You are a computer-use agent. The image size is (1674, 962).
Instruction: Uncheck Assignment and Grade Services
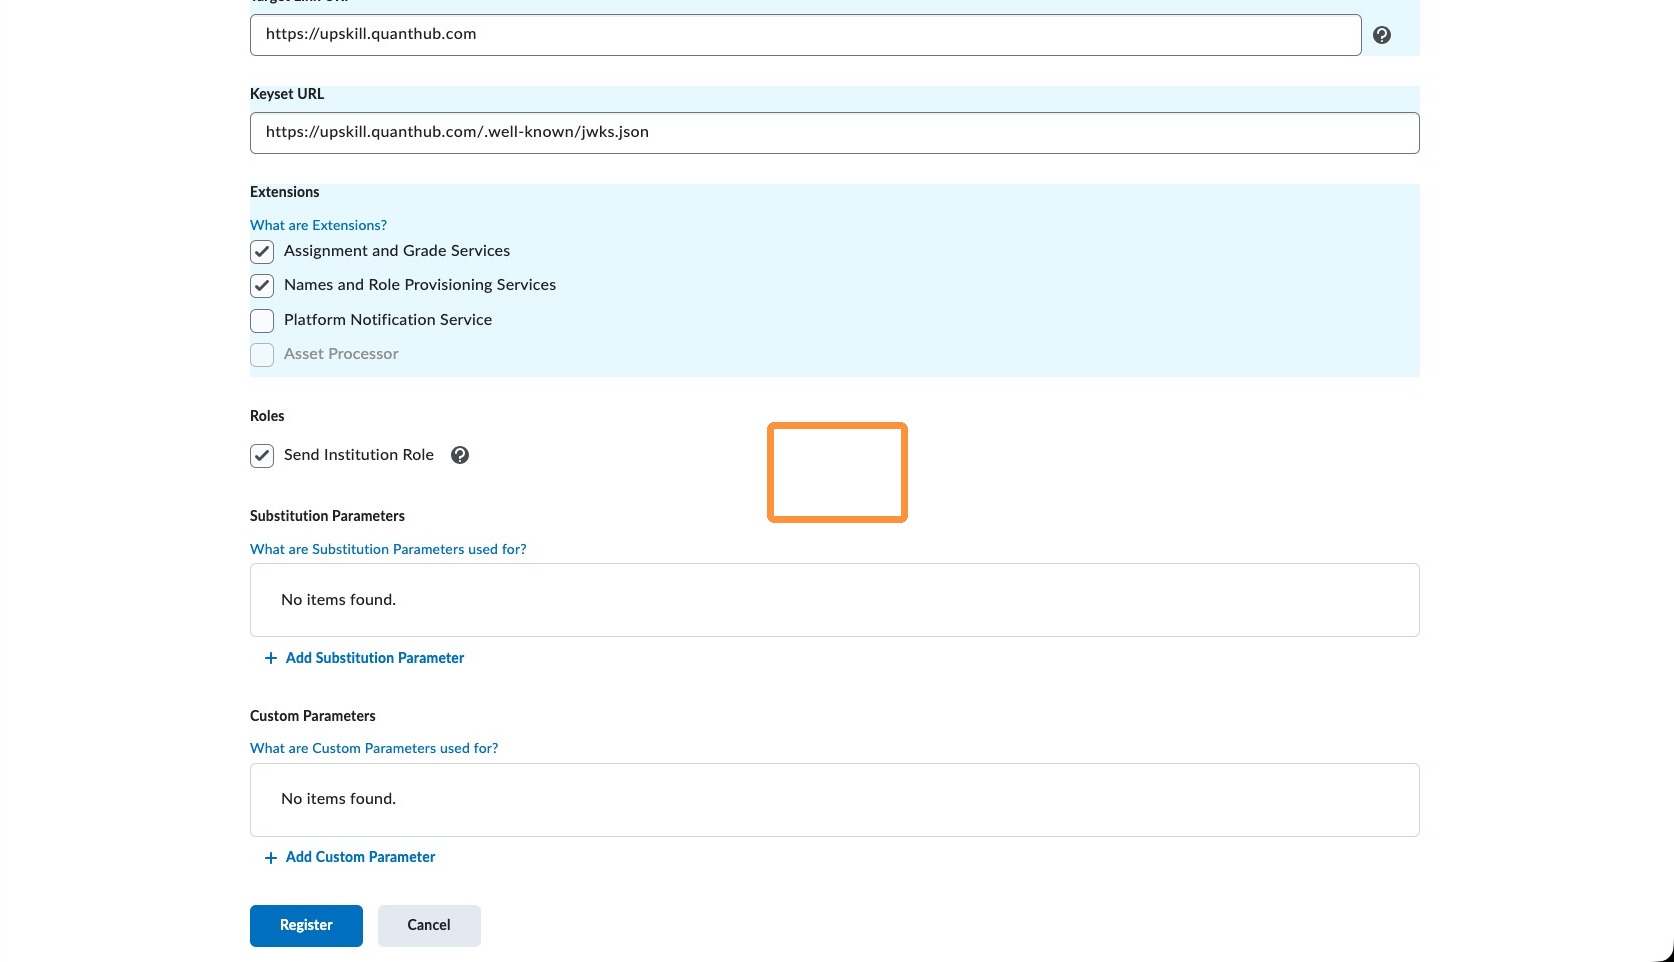click(x=262, y=251)
